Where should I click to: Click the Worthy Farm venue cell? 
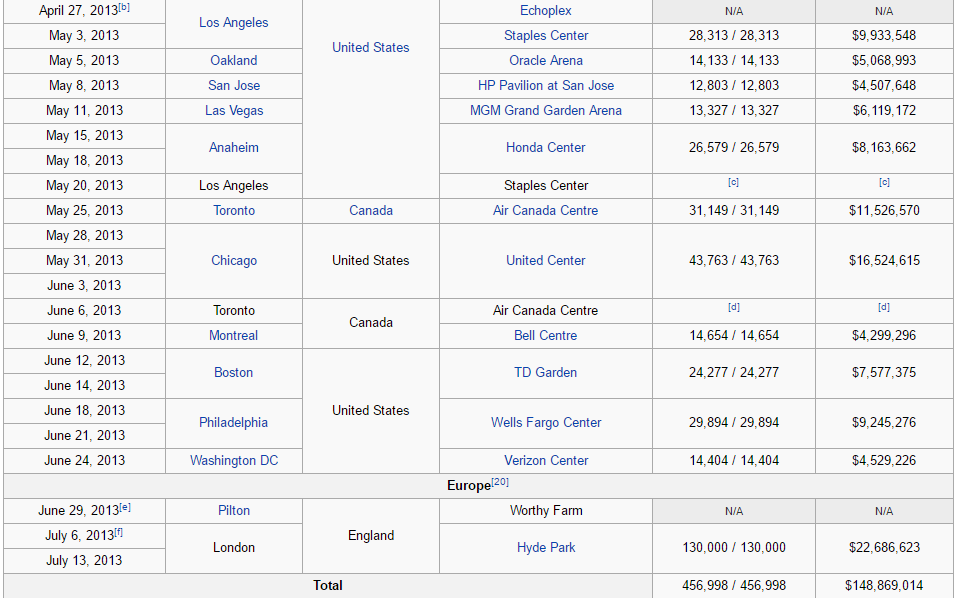(546, 510)
